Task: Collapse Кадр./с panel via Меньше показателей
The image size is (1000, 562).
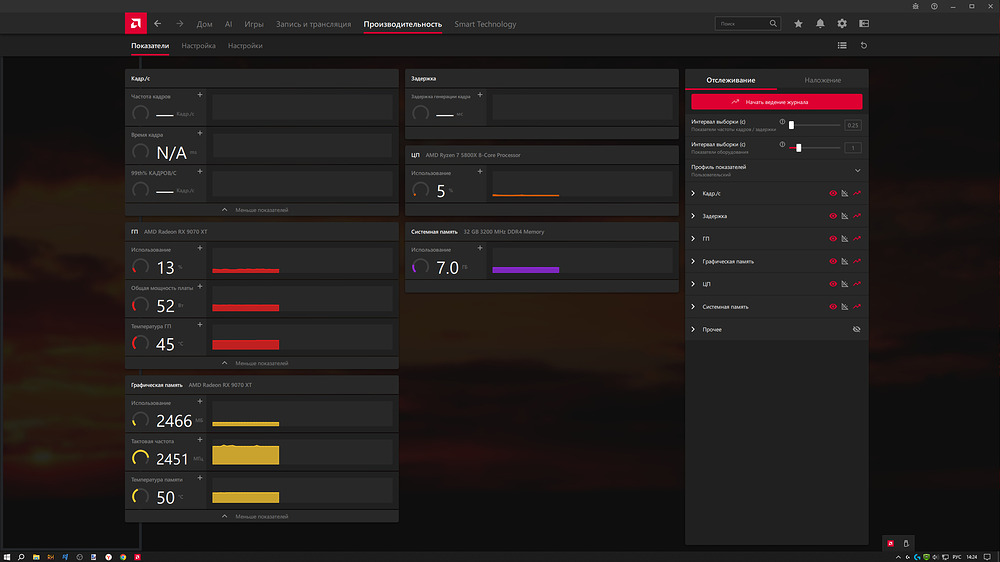Action: (261, 210)
